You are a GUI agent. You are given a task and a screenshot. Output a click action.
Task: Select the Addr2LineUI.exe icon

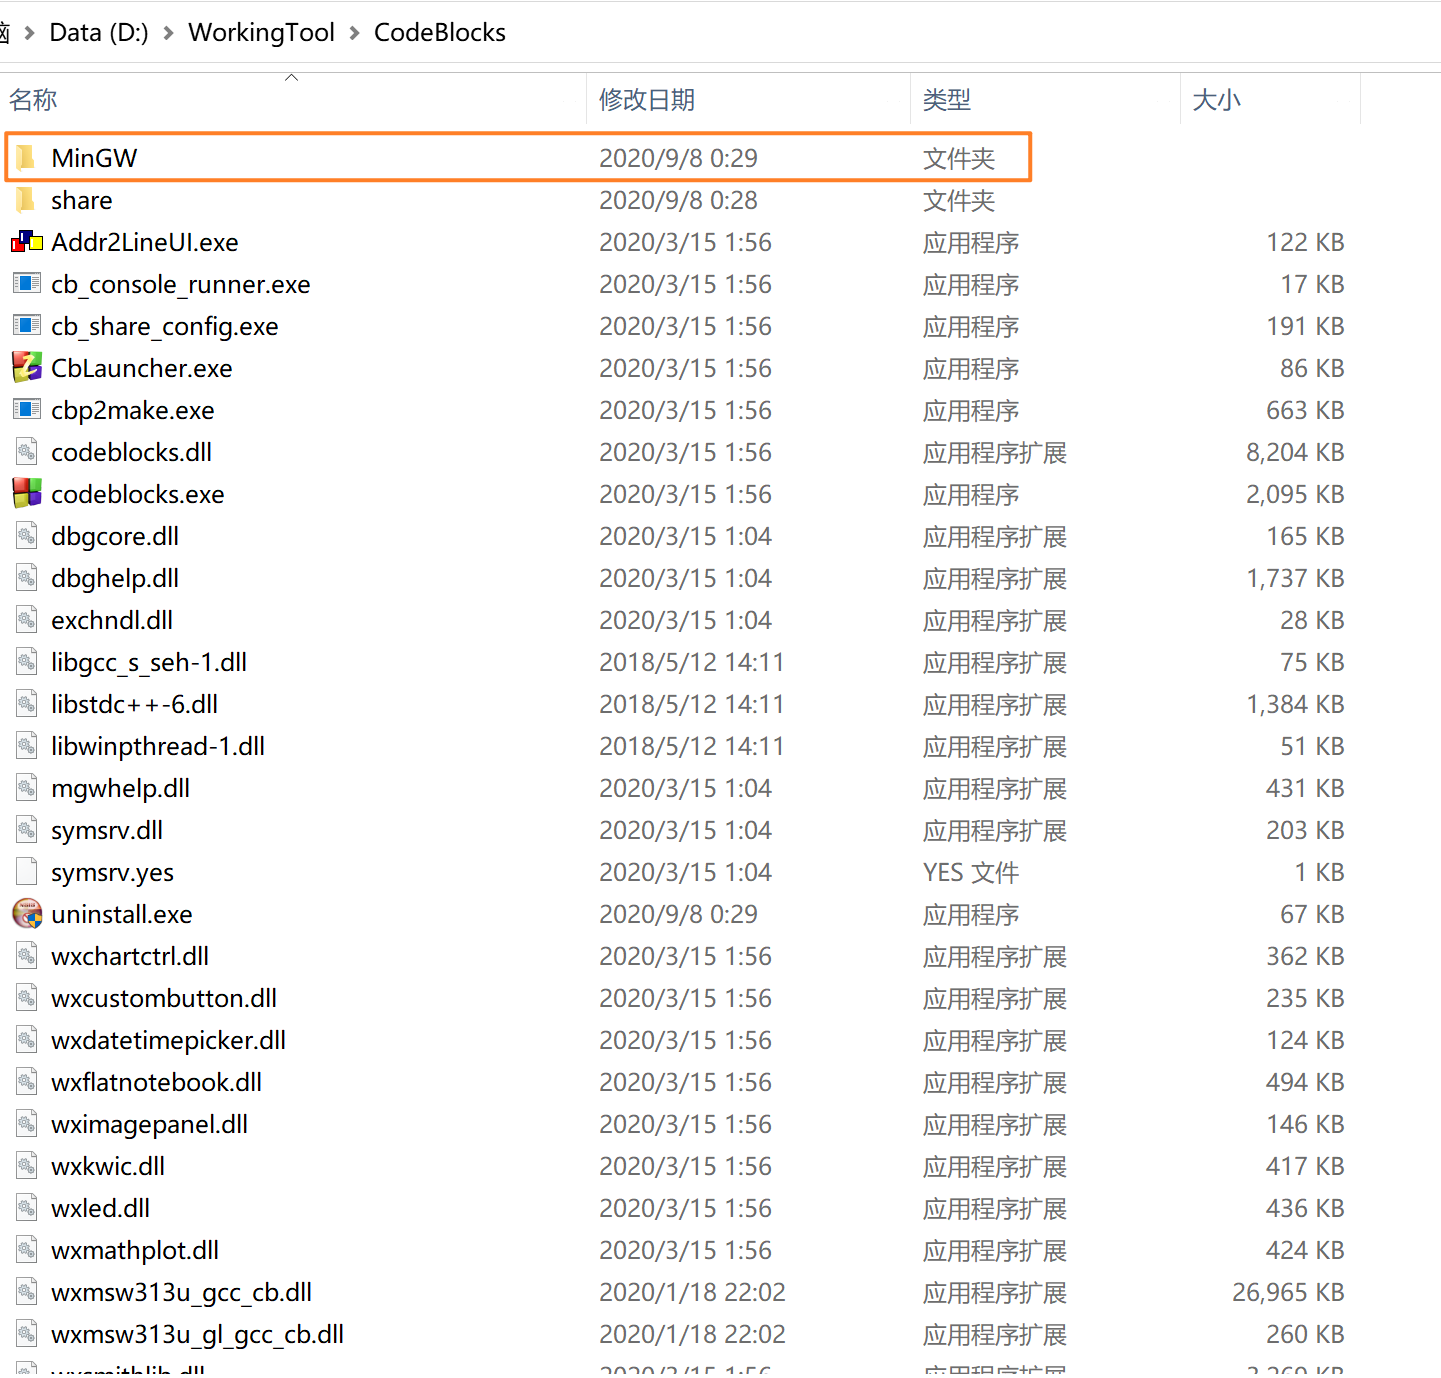click(x=26, y=241)
